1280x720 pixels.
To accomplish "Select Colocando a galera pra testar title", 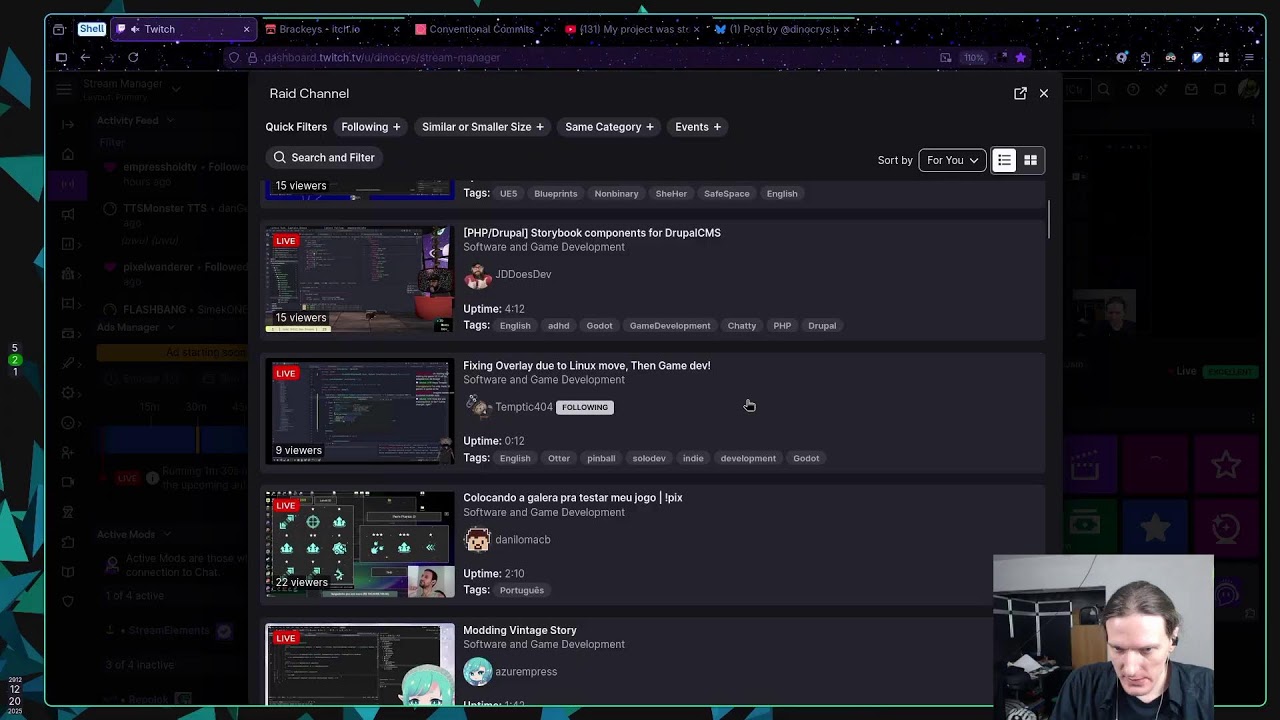I will [x=573, y=498].
